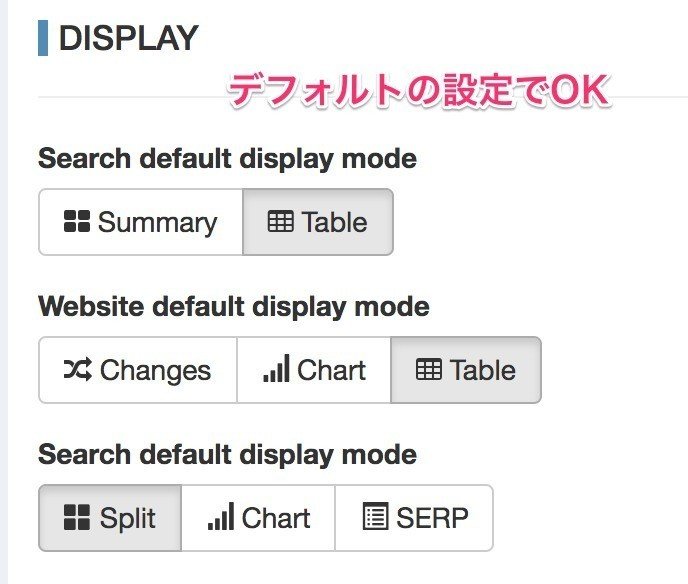Enable the Split display mode label
The width and height of the screenshot is (688, 584).
pos(128,518)
